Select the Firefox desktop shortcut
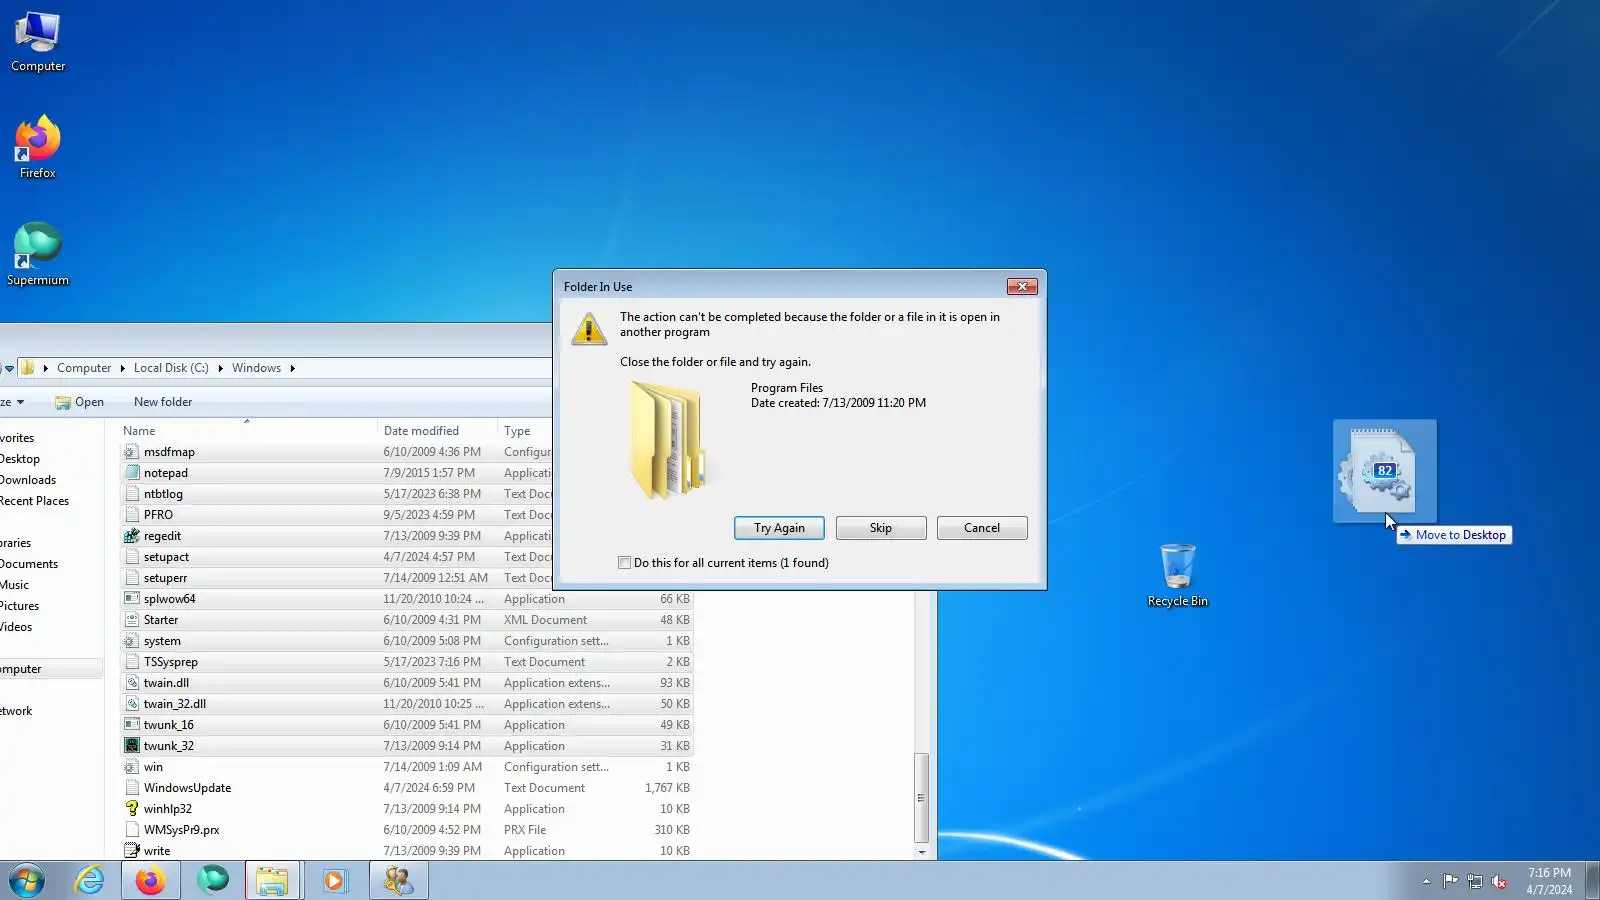1600x900 pixels. (38, 148)
